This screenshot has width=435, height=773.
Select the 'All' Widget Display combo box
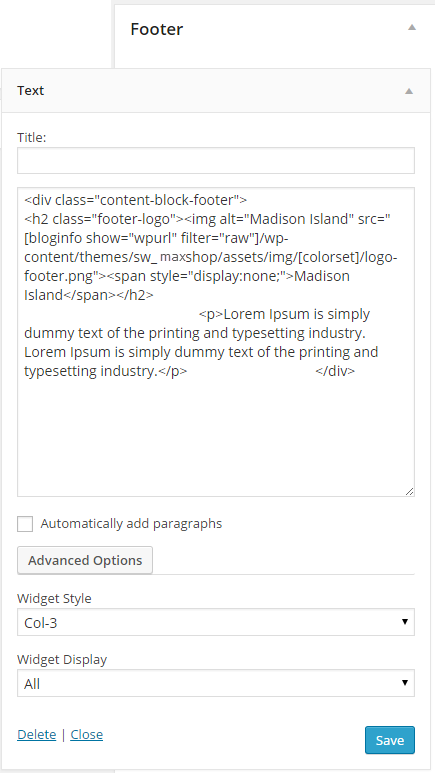click(x=216, y=683)
